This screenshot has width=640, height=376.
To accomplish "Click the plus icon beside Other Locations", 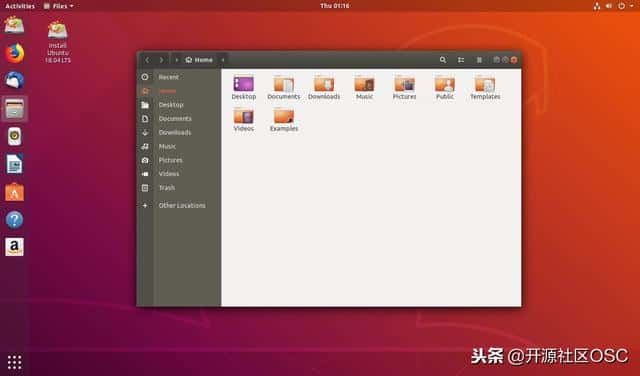I will [145, 205].
